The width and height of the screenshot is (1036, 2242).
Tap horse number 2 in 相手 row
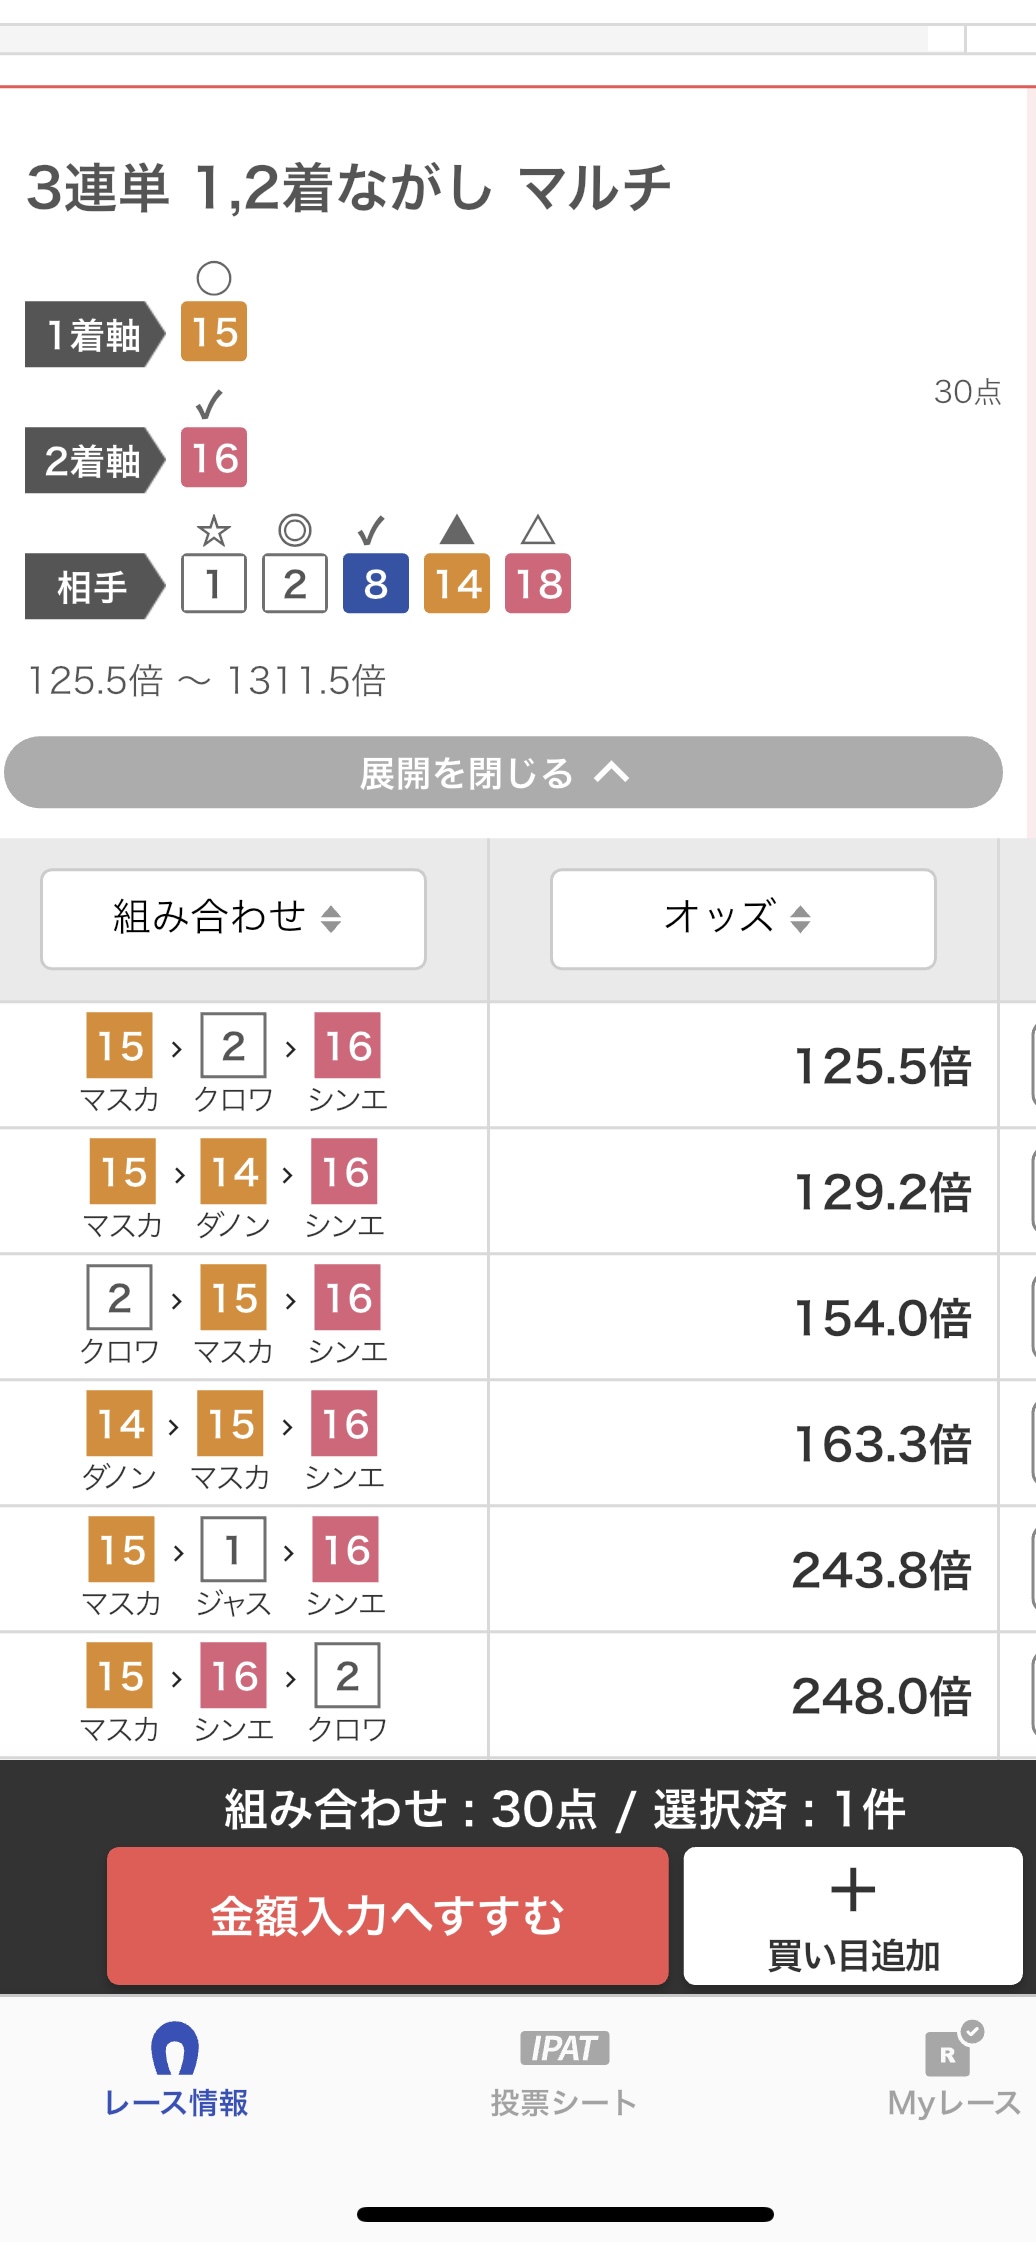(294, 583)
